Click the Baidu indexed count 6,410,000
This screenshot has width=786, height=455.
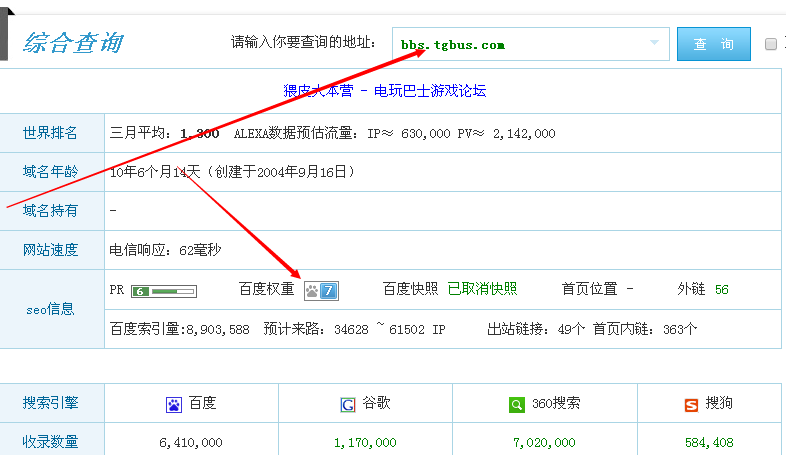coord(190,442)
